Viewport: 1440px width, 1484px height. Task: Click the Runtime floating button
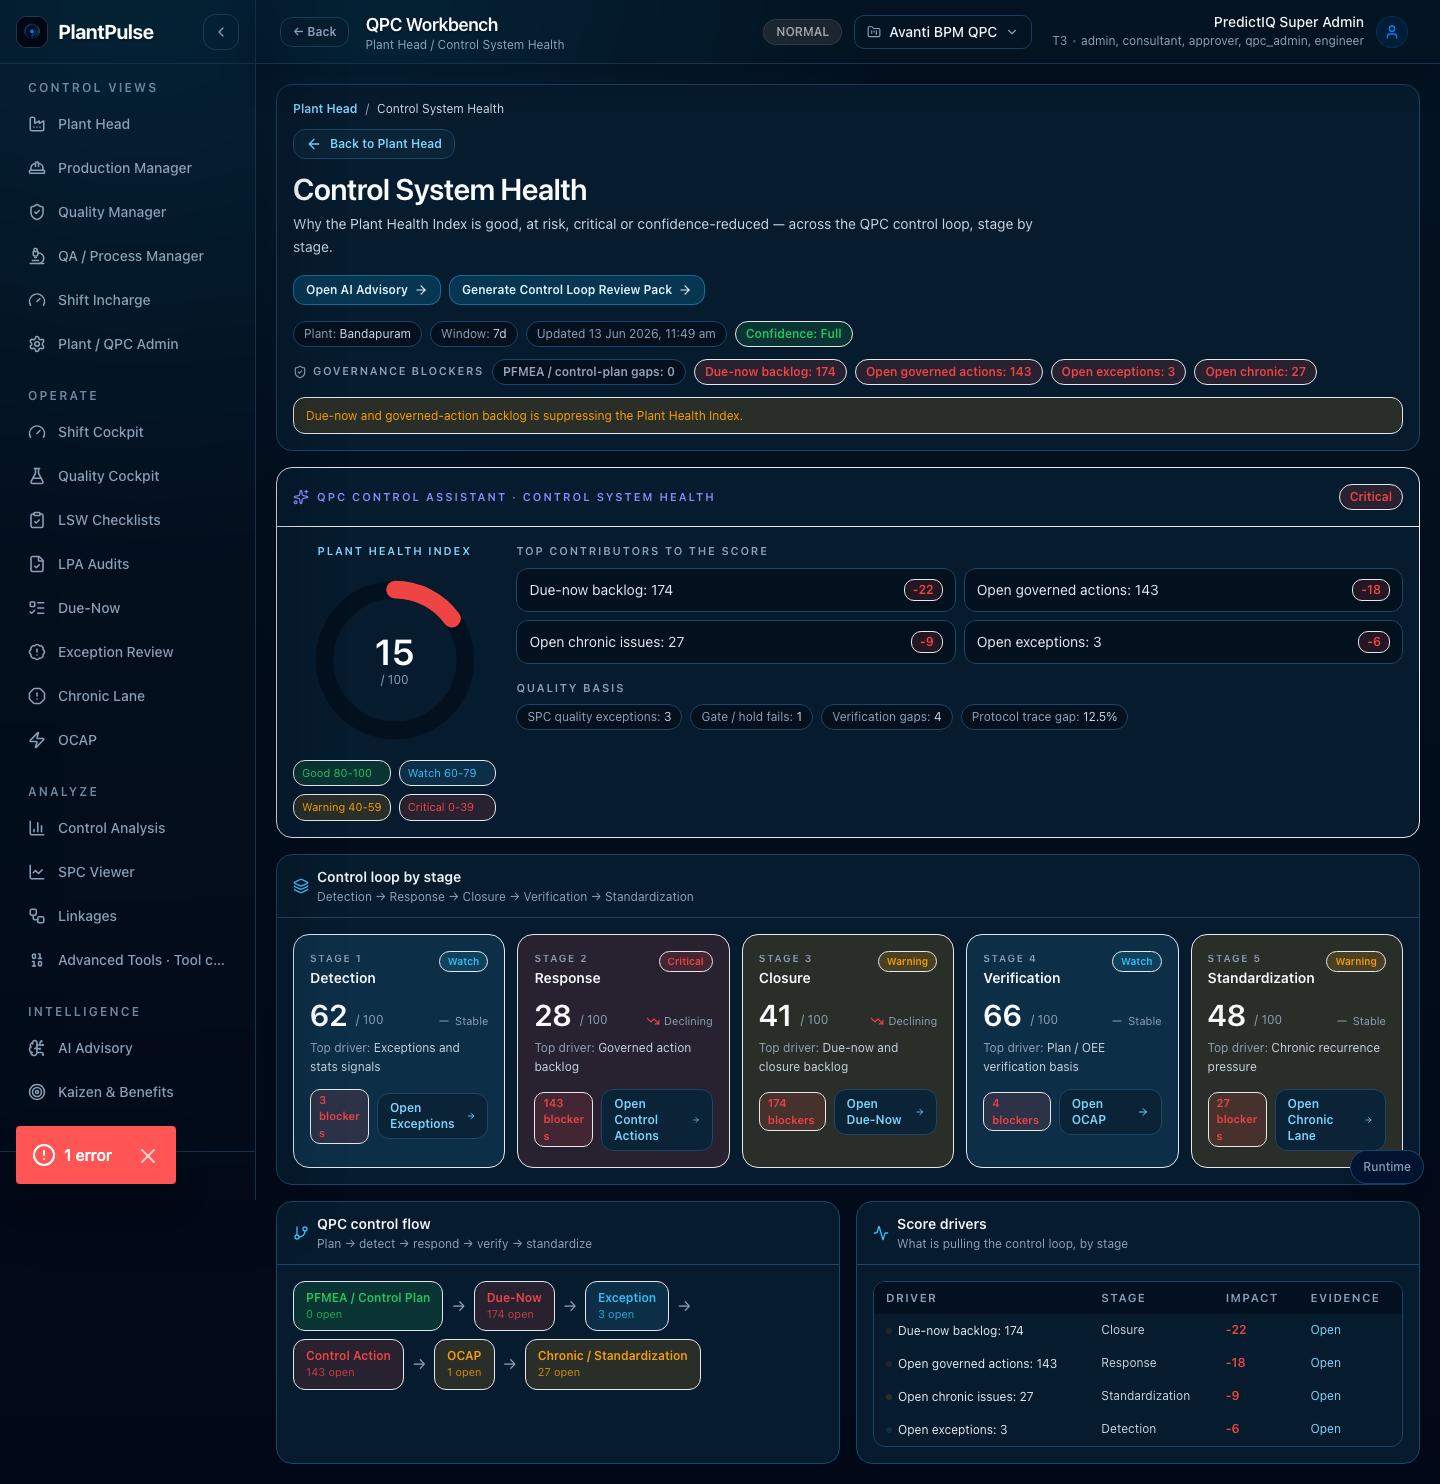(x=1387, y=1167)
